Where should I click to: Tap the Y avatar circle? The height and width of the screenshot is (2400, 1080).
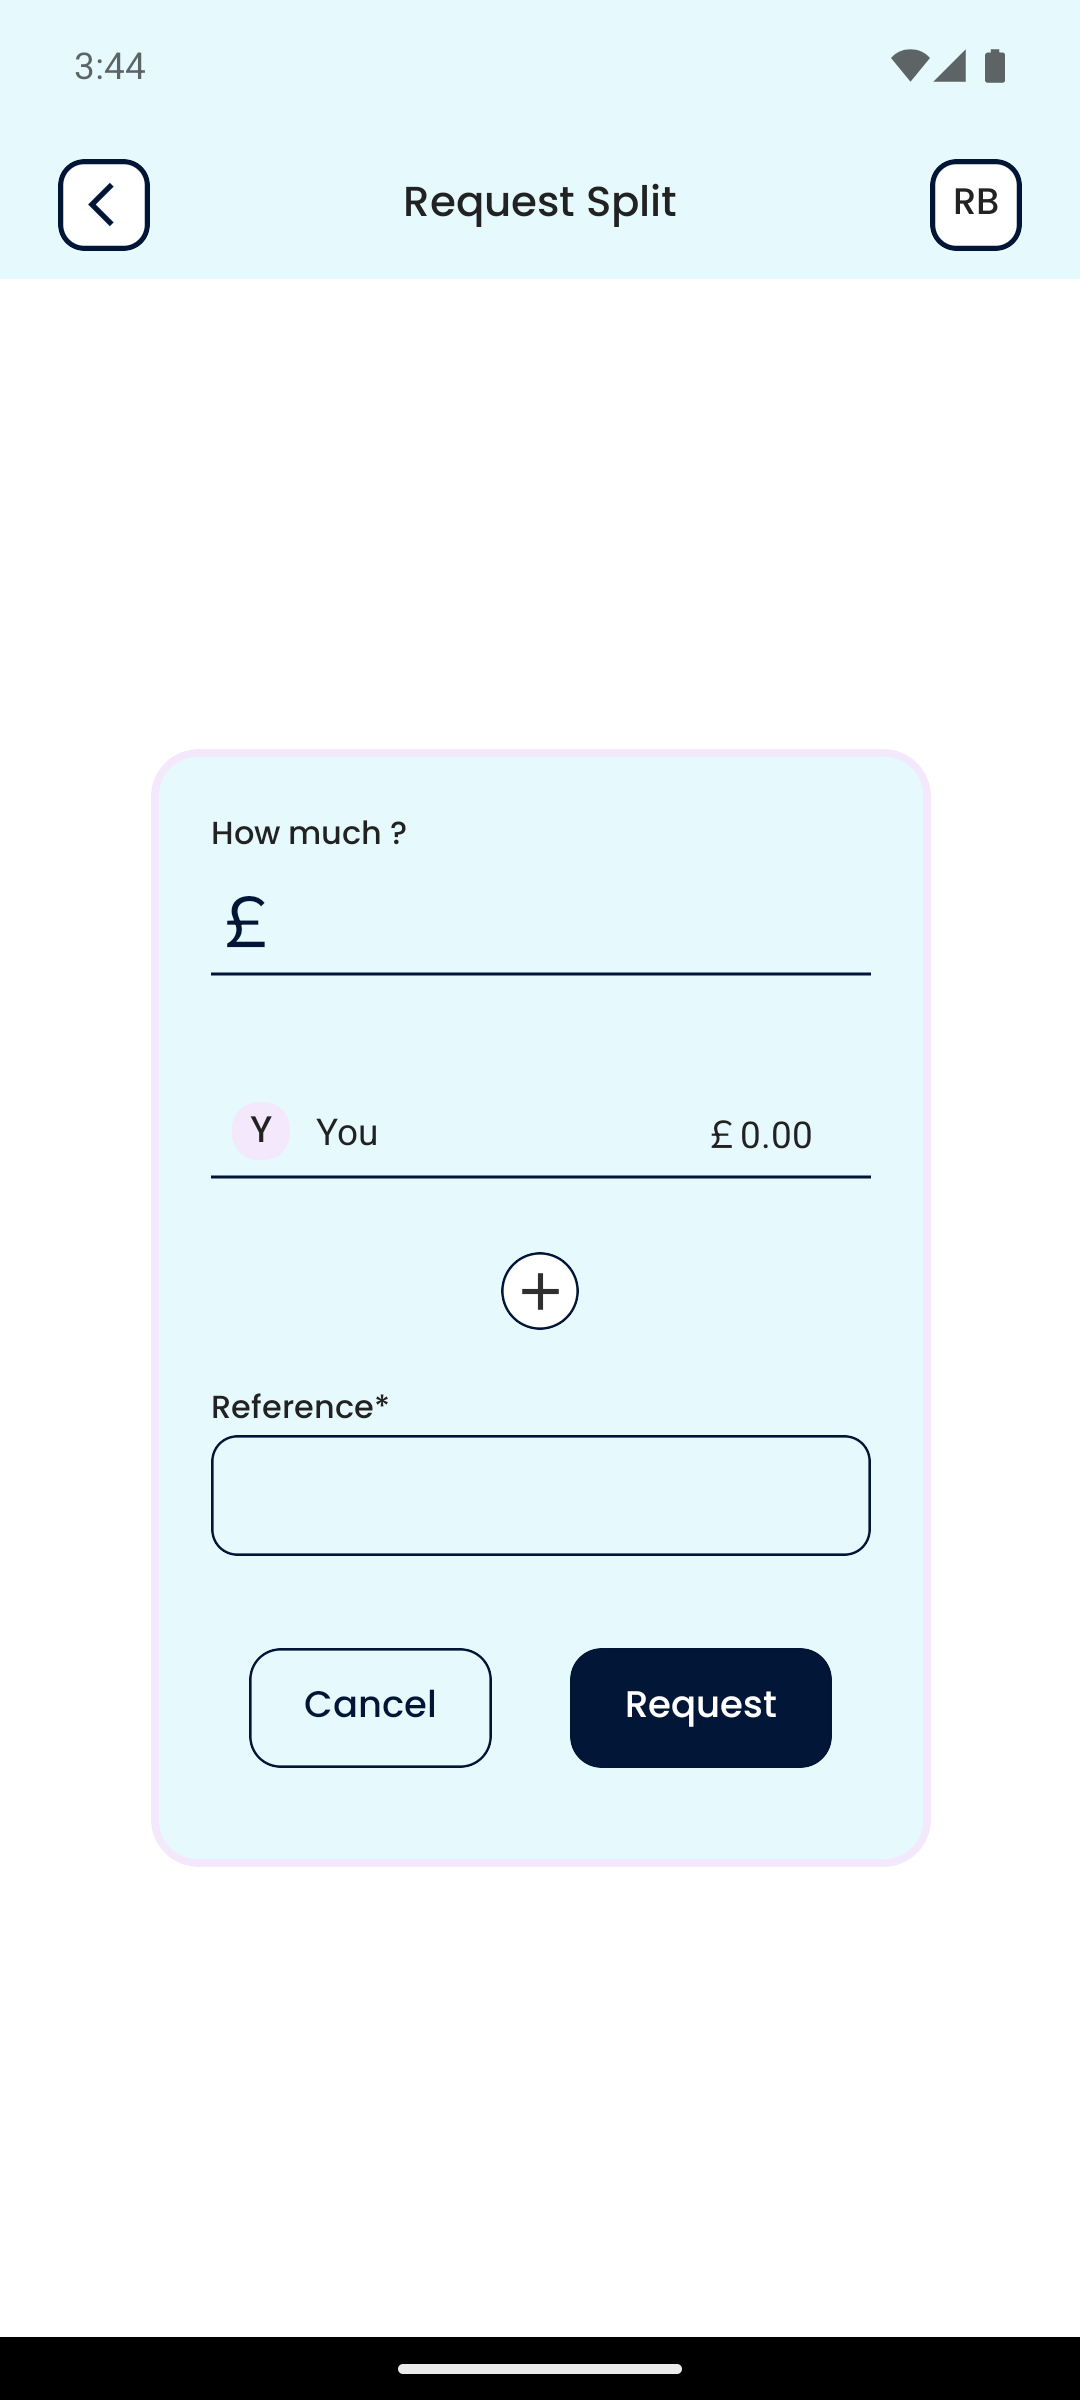(261, 1131)
